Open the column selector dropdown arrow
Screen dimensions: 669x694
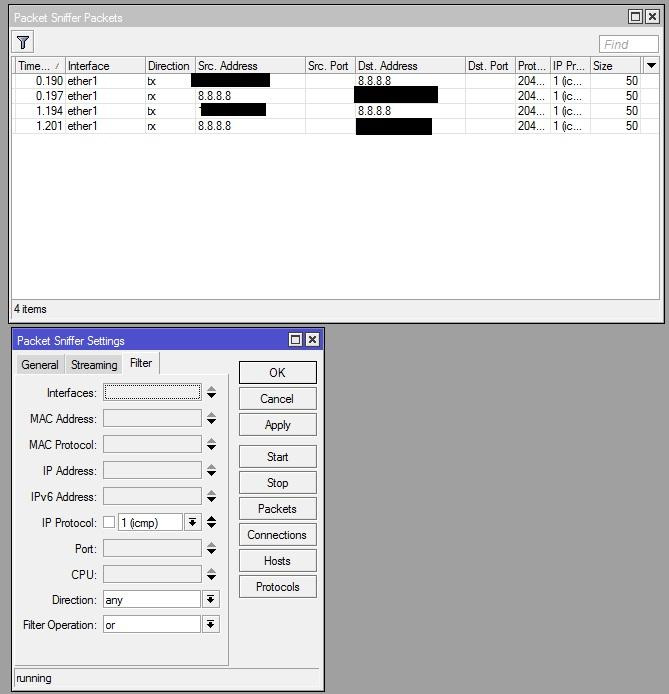651,66
